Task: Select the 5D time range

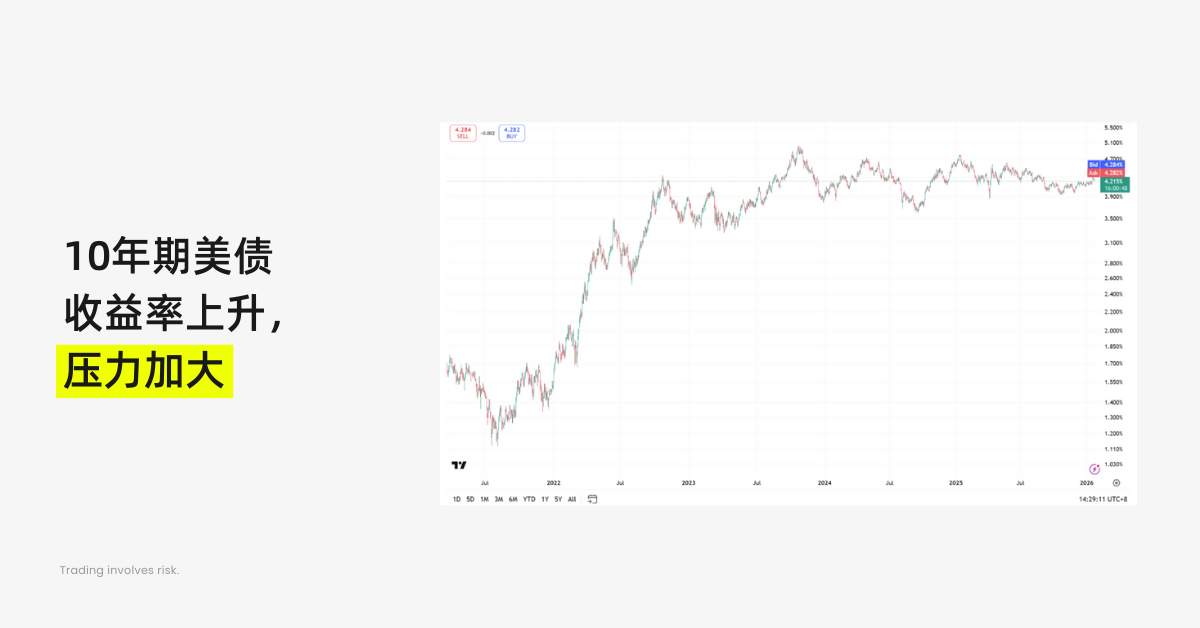Action: 470,498
